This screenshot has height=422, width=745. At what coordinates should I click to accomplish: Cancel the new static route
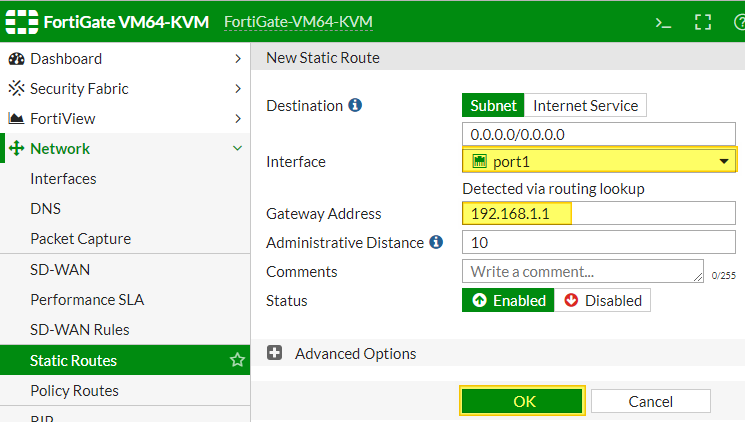(x=650, y=401)
